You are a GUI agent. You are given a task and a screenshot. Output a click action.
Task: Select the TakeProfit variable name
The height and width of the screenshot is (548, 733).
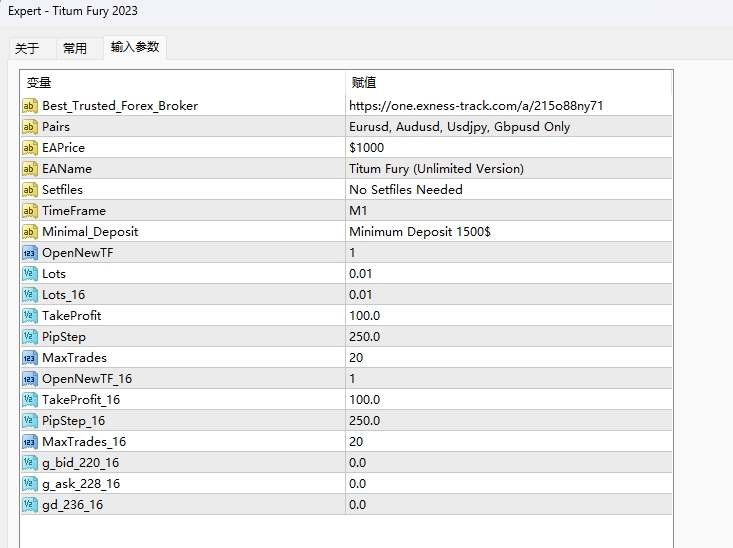72,316
